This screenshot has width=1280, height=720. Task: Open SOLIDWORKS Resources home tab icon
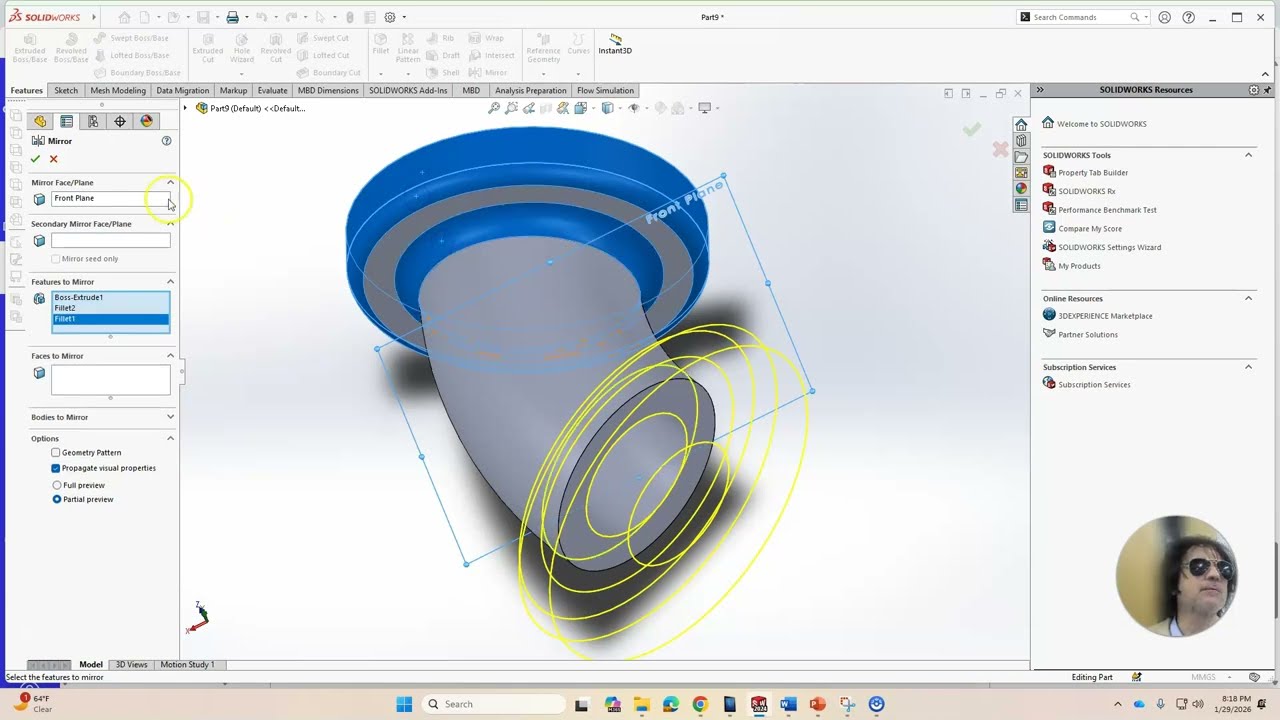[1021, 125]
